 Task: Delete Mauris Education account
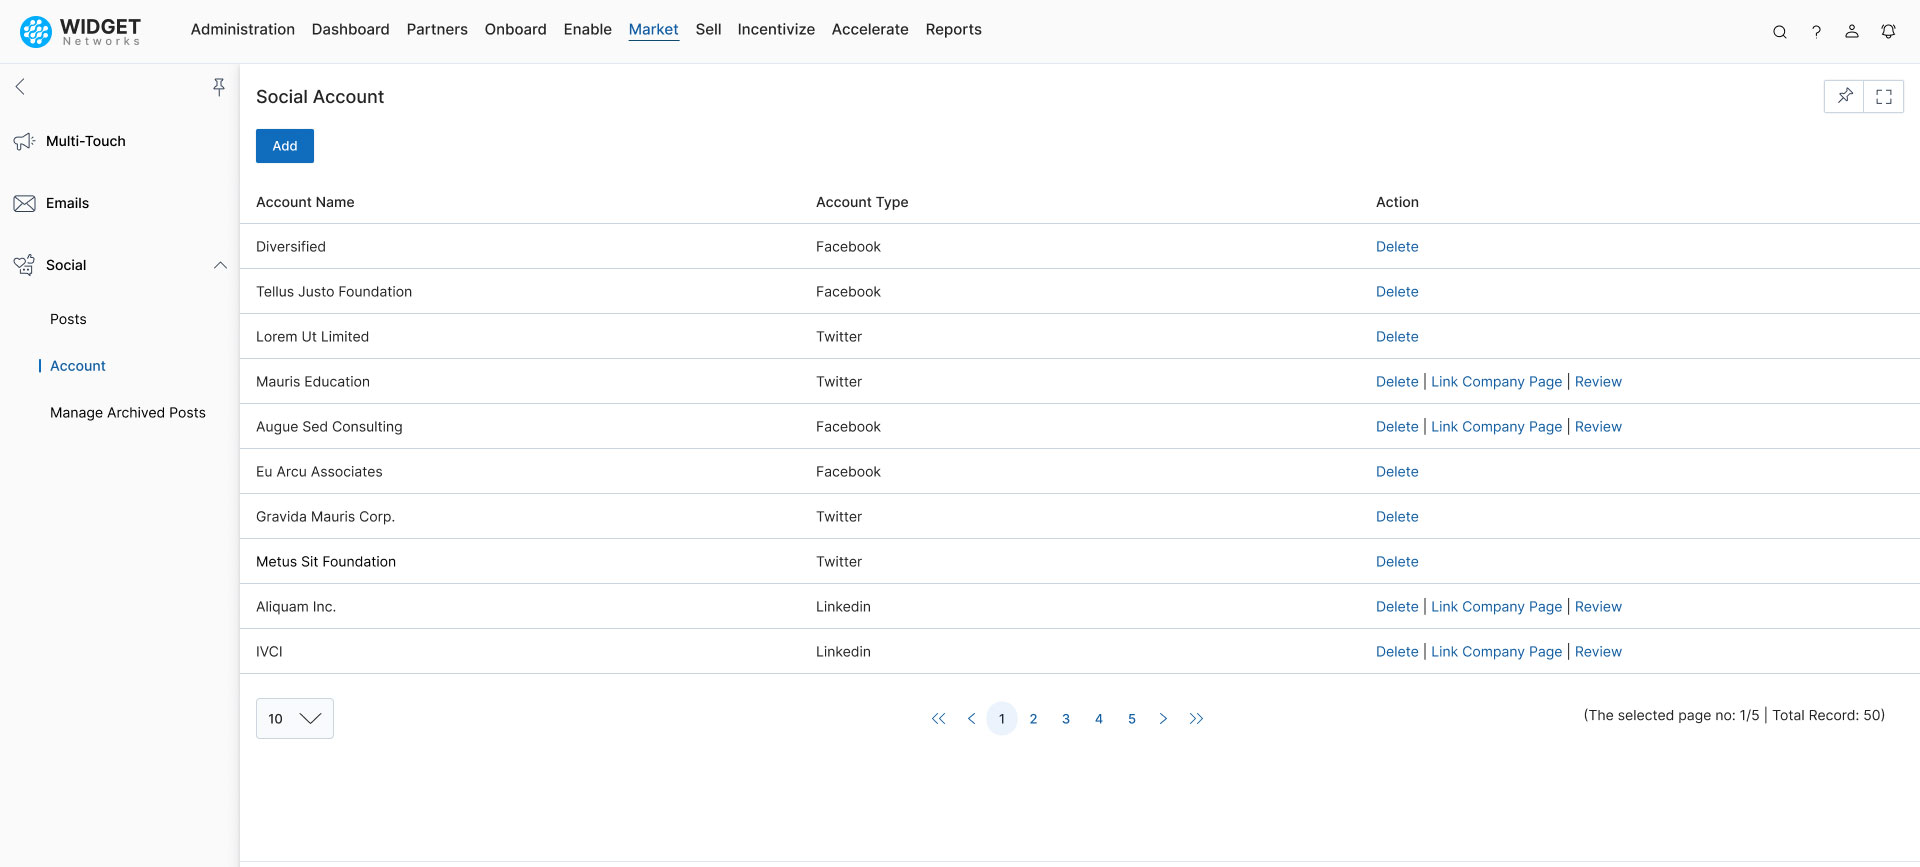1397,382
